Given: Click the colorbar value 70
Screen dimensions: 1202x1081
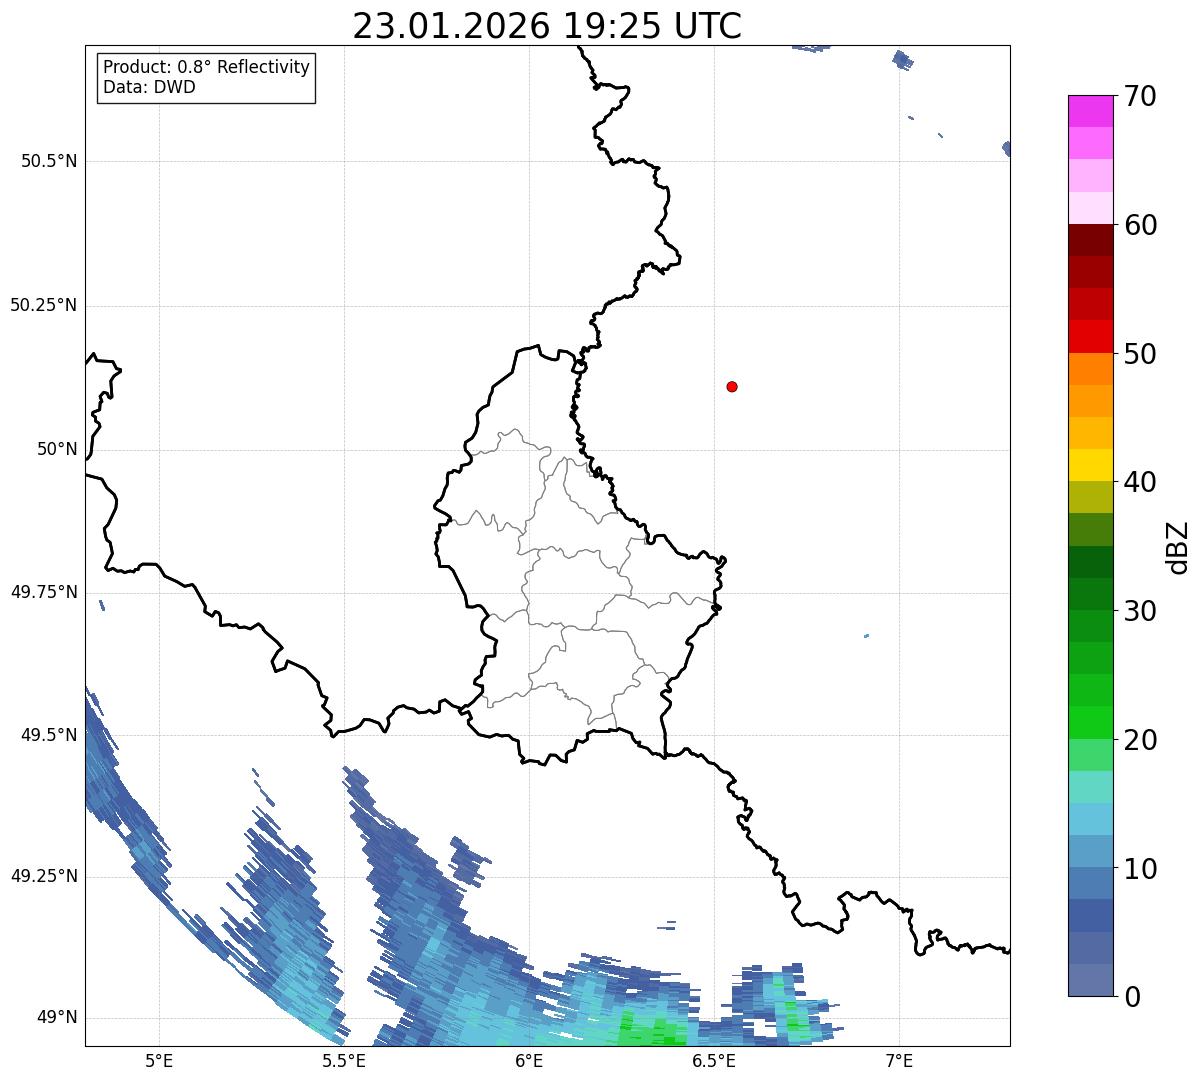Looking at the screenshot, I should click(1141, 96).
